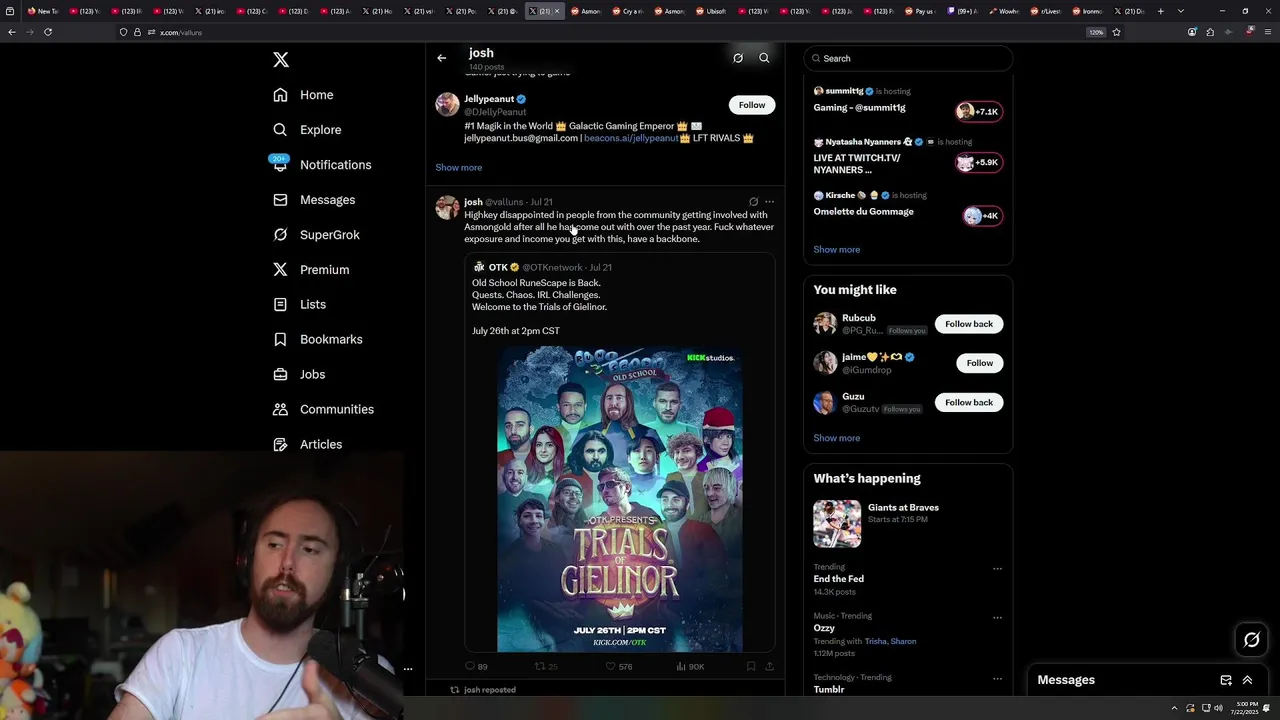1280x720 pixels.
Task: Follow jaime @iGumdrop
Action: pos(980,363)
